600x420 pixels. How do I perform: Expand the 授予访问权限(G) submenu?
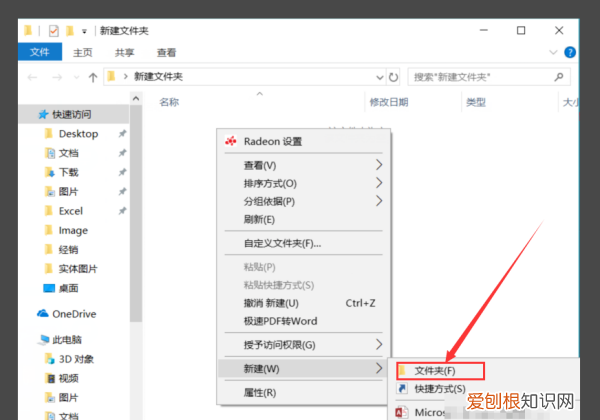click(x=303, y=345)
